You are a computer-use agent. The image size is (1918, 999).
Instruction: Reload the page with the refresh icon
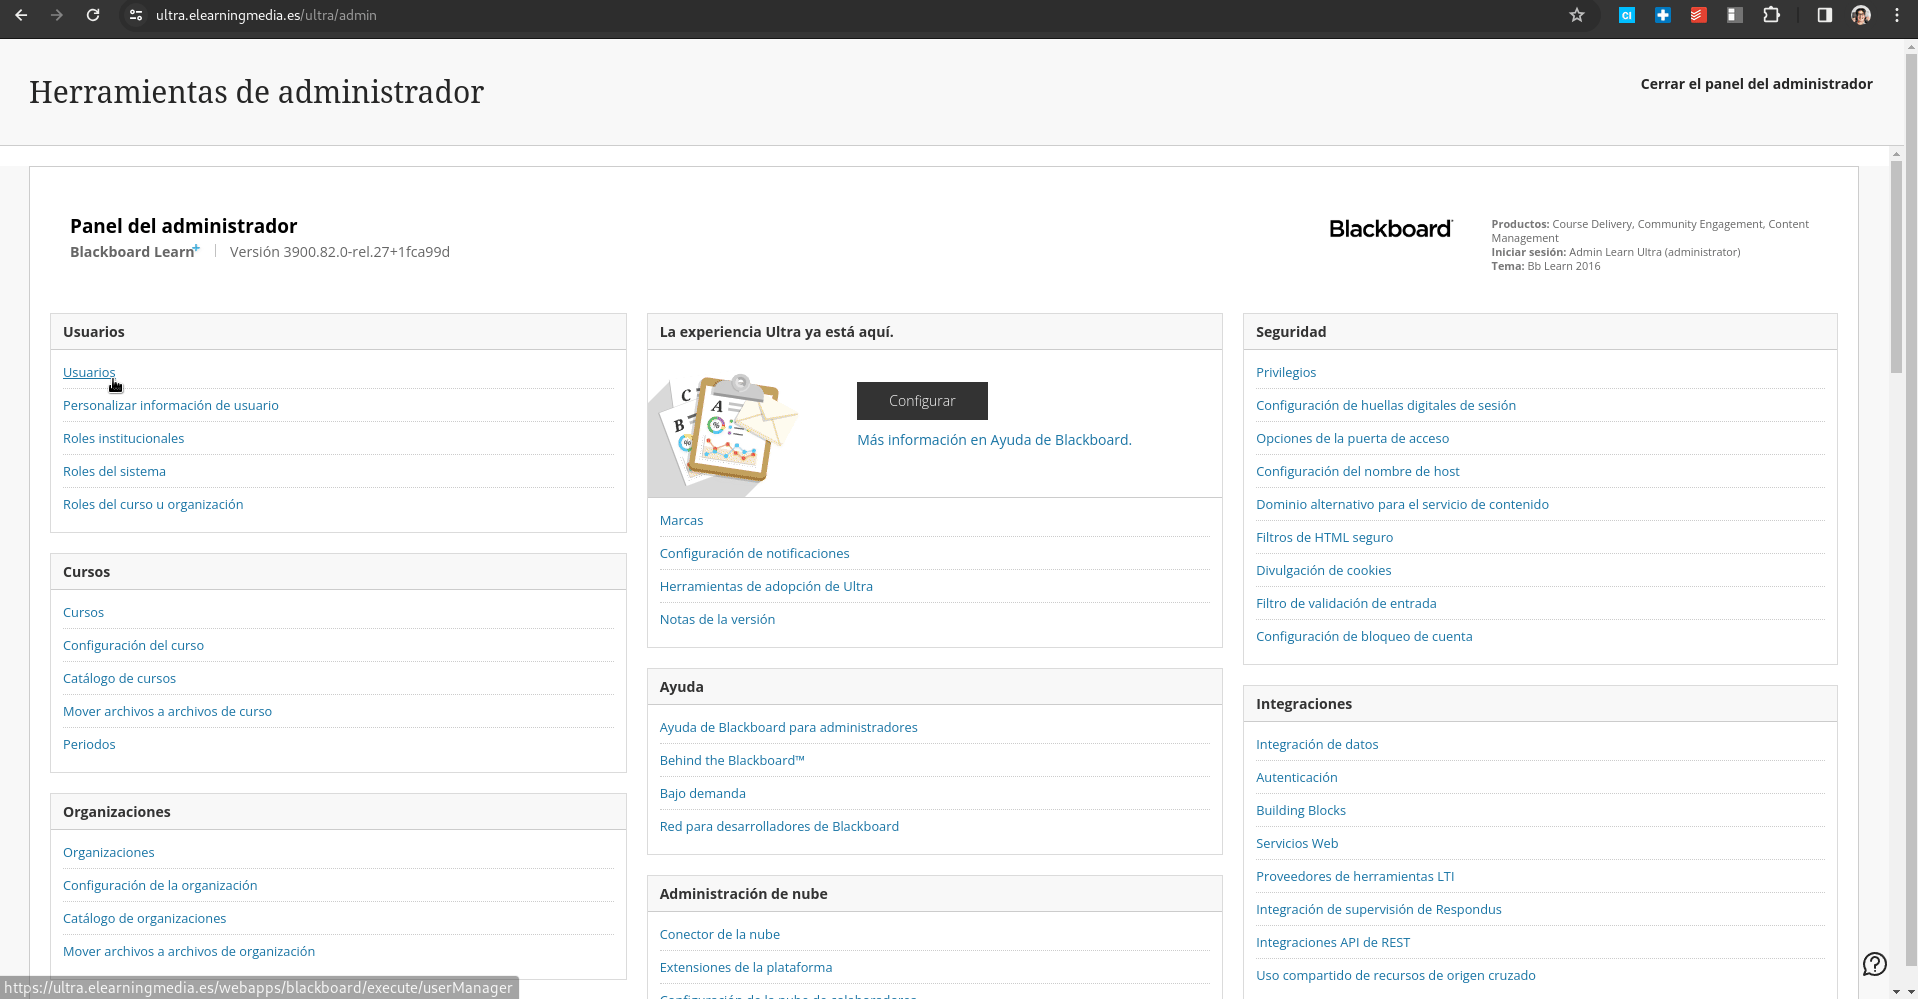click(93, 15)
